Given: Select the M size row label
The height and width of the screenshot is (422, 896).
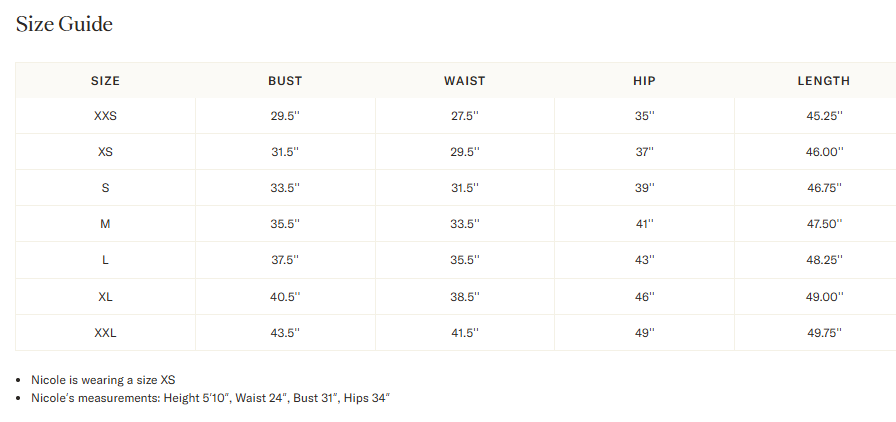Looking at the screenshot, I should [105, 224].
